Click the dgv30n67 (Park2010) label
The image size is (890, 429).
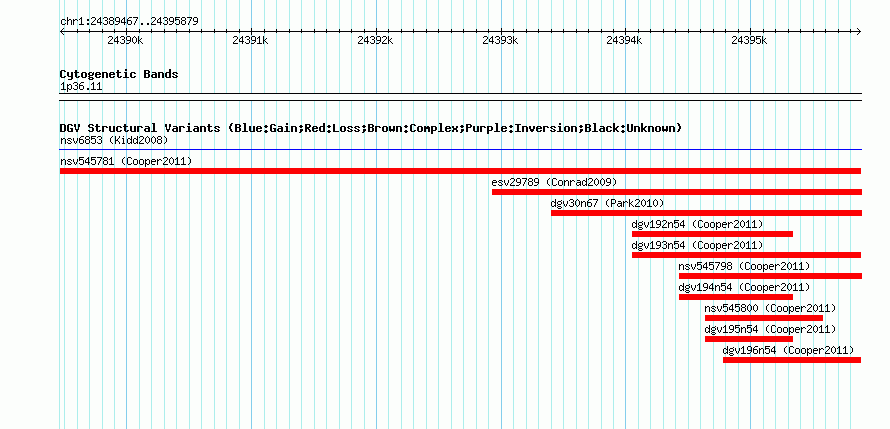pos(607,203)
